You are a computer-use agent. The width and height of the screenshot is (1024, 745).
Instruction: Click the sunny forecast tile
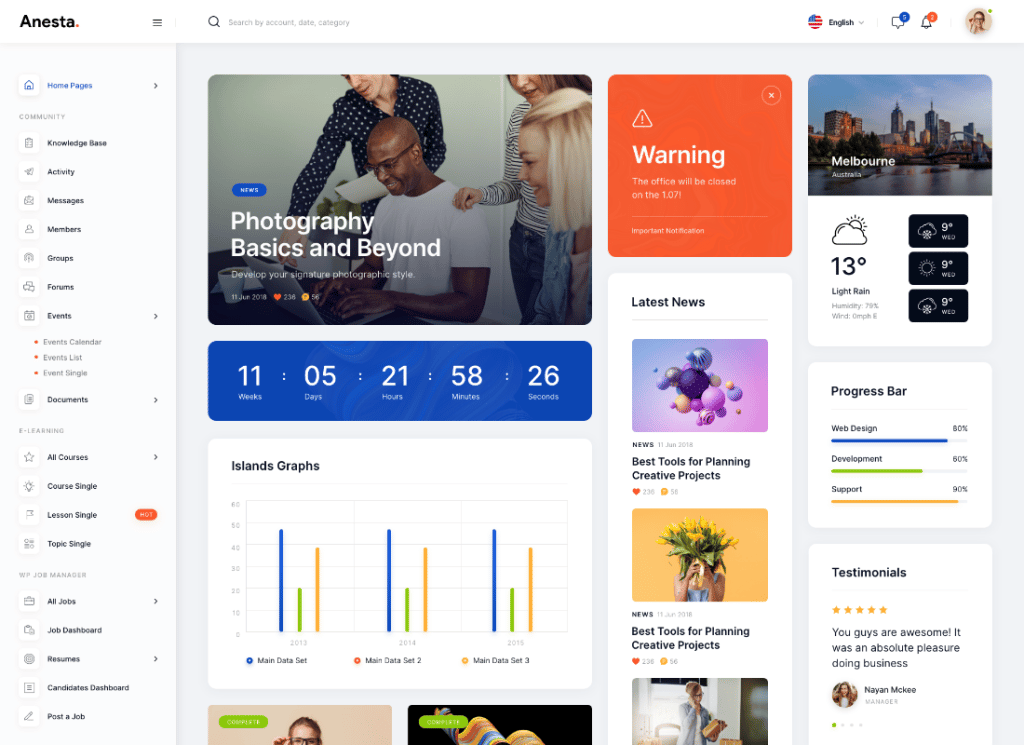938,268
